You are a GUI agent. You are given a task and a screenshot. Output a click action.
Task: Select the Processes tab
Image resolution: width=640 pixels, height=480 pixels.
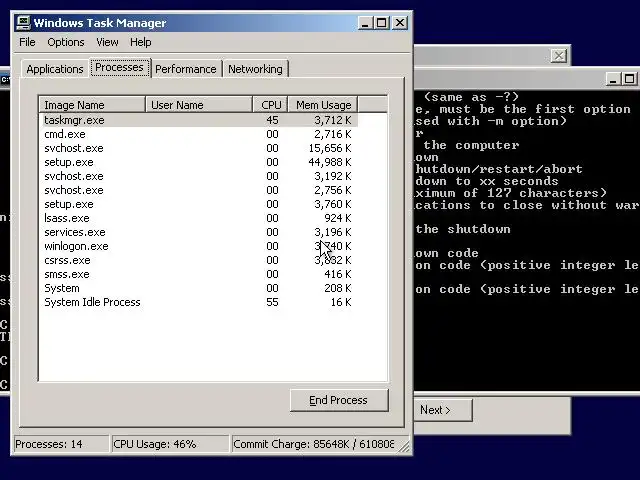click(x=119, y=67)
